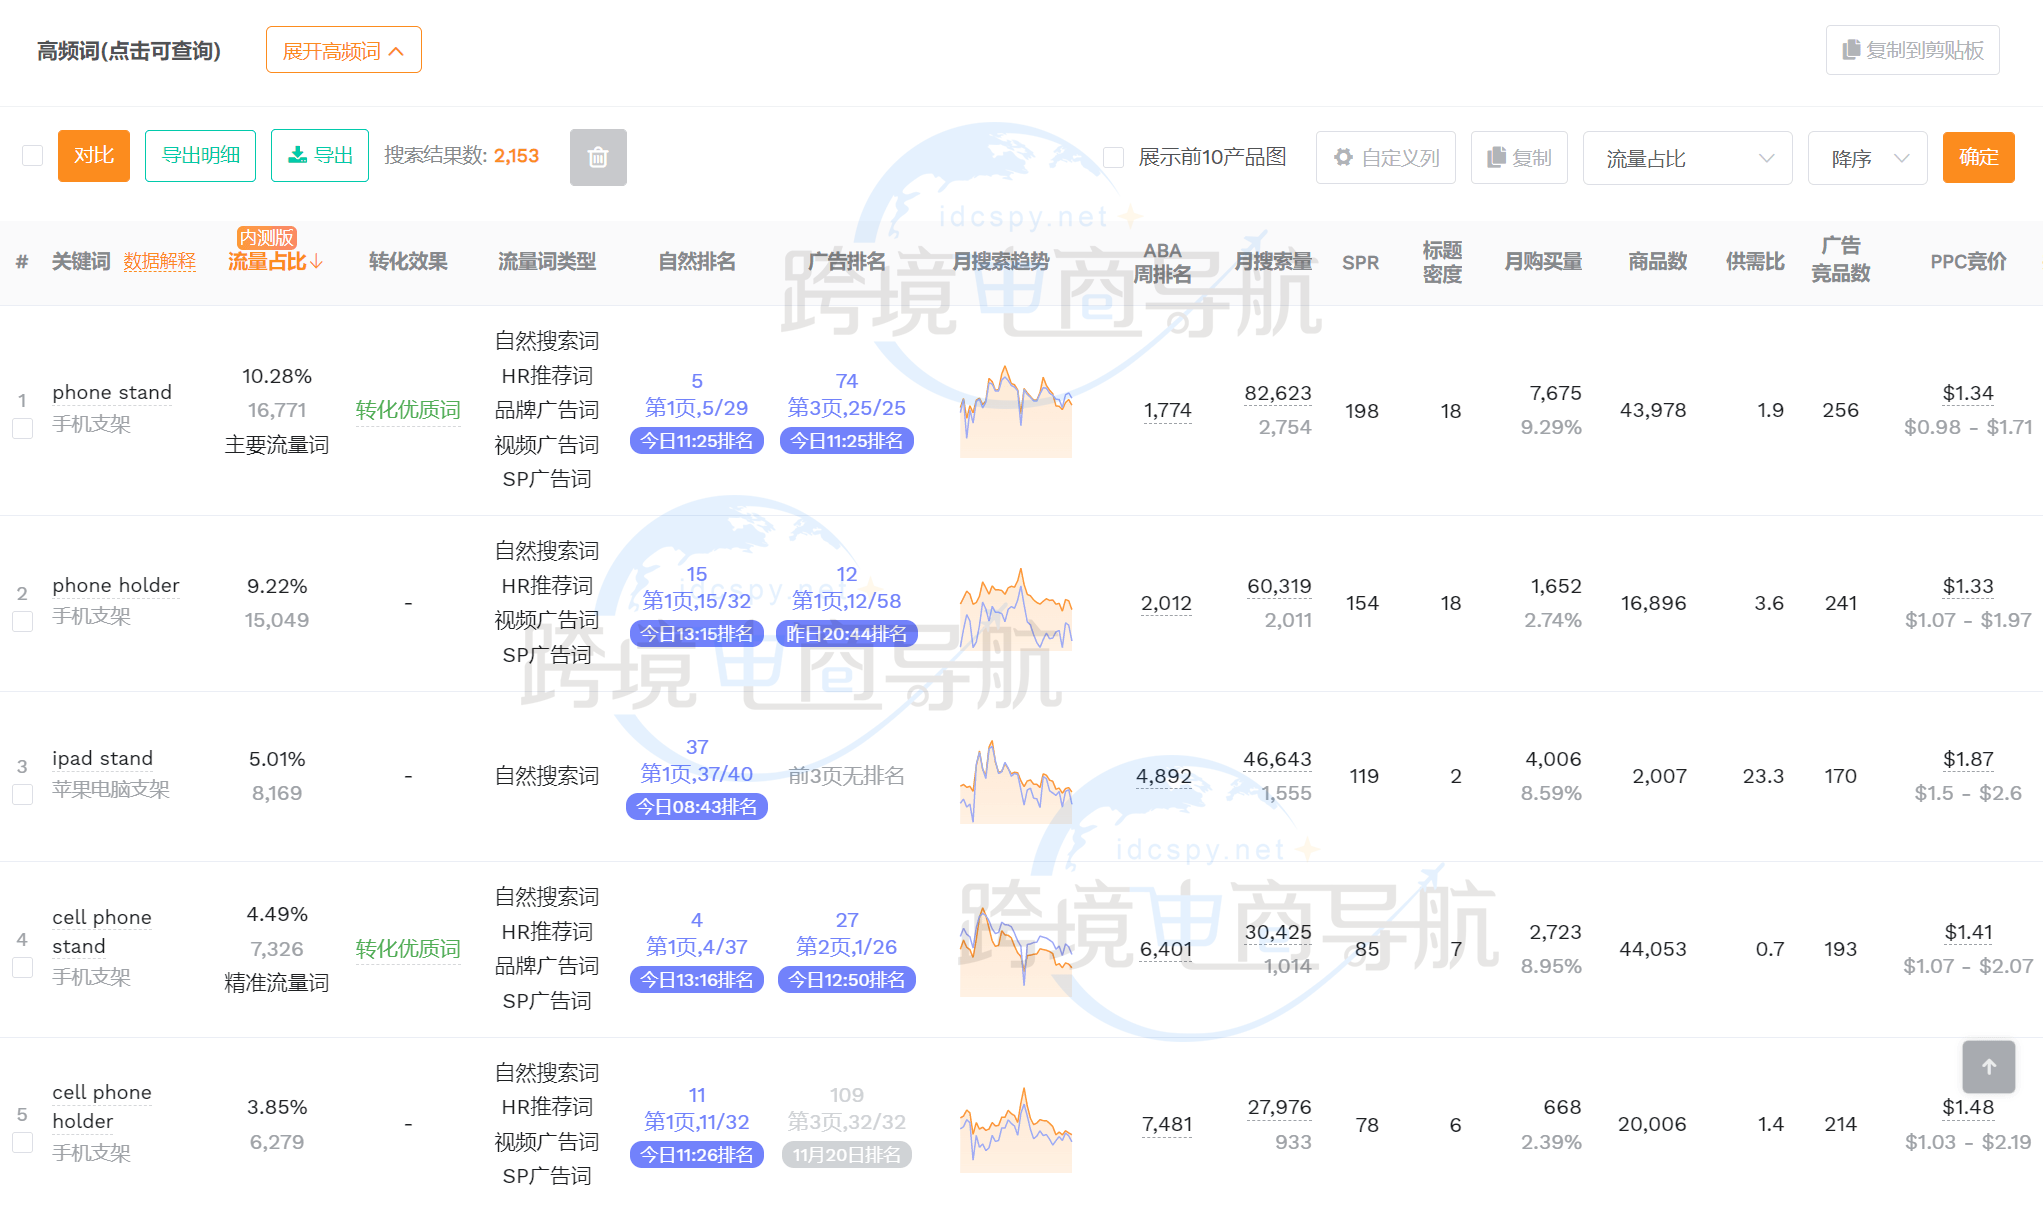Click the 导出明细 export details button
Viewport: 2043px width, 1205px height.
tap(199, 155)
